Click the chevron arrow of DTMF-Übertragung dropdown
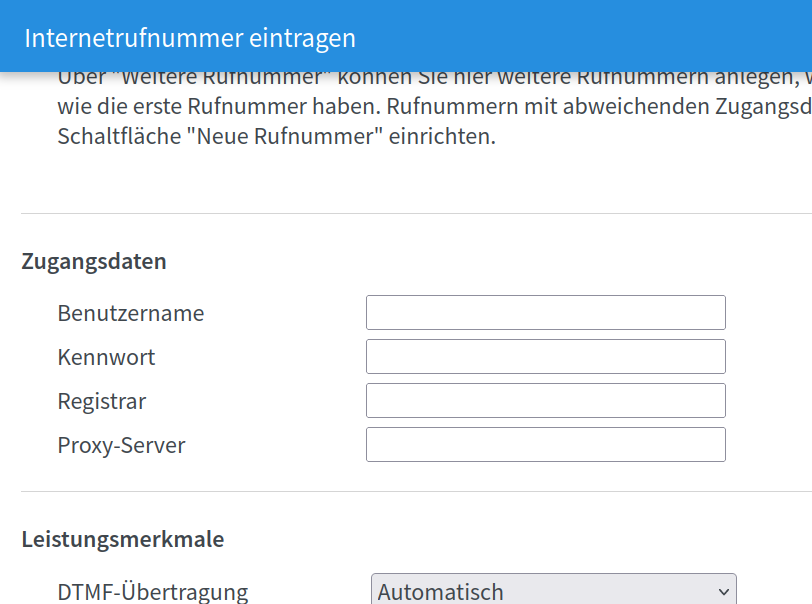The width and height of the screenshot is (812, 604). [724, 592]
